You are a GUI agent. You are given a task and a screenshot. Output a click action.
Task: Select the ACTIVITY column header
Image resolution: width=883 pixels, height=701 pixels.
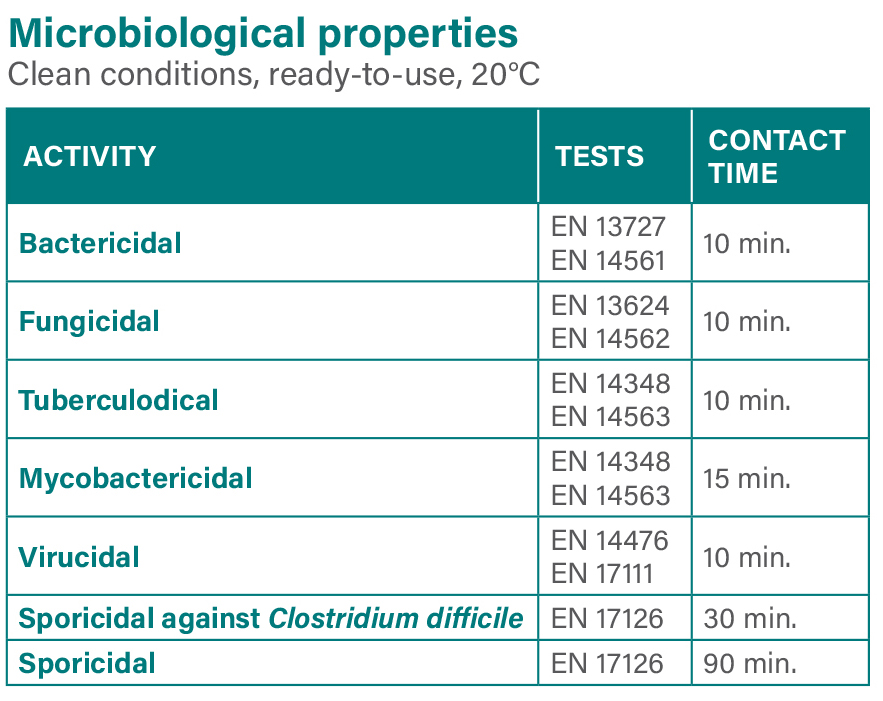pyautogui.click(x=90, y=157)
